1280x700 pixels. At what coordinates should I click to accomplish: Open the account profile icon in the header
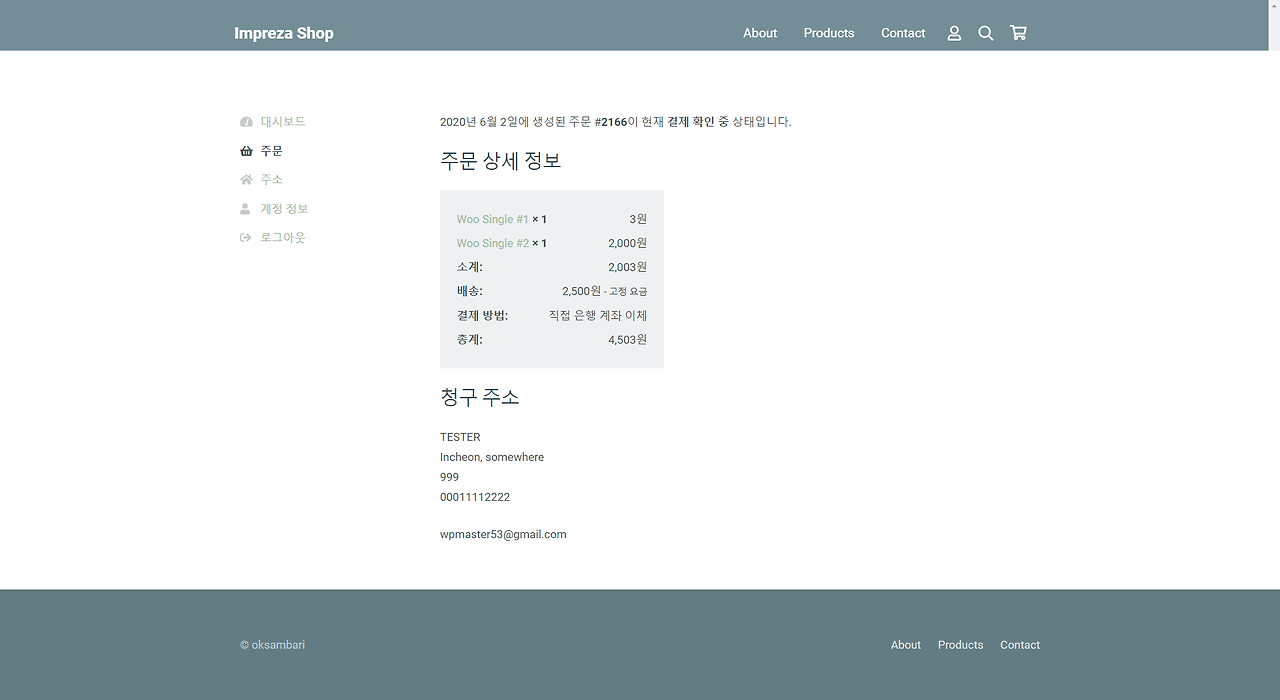coord(954,32)
